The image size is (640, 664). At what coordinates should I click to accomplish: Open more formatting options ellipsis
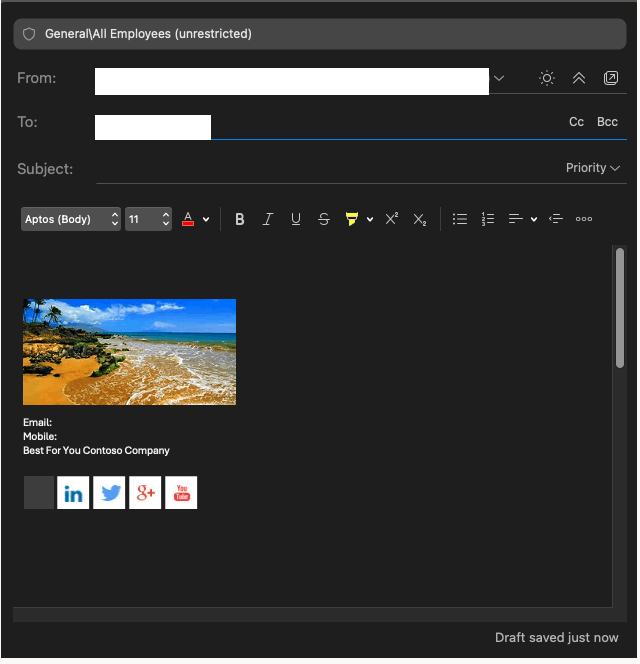[x=584, y=219]
